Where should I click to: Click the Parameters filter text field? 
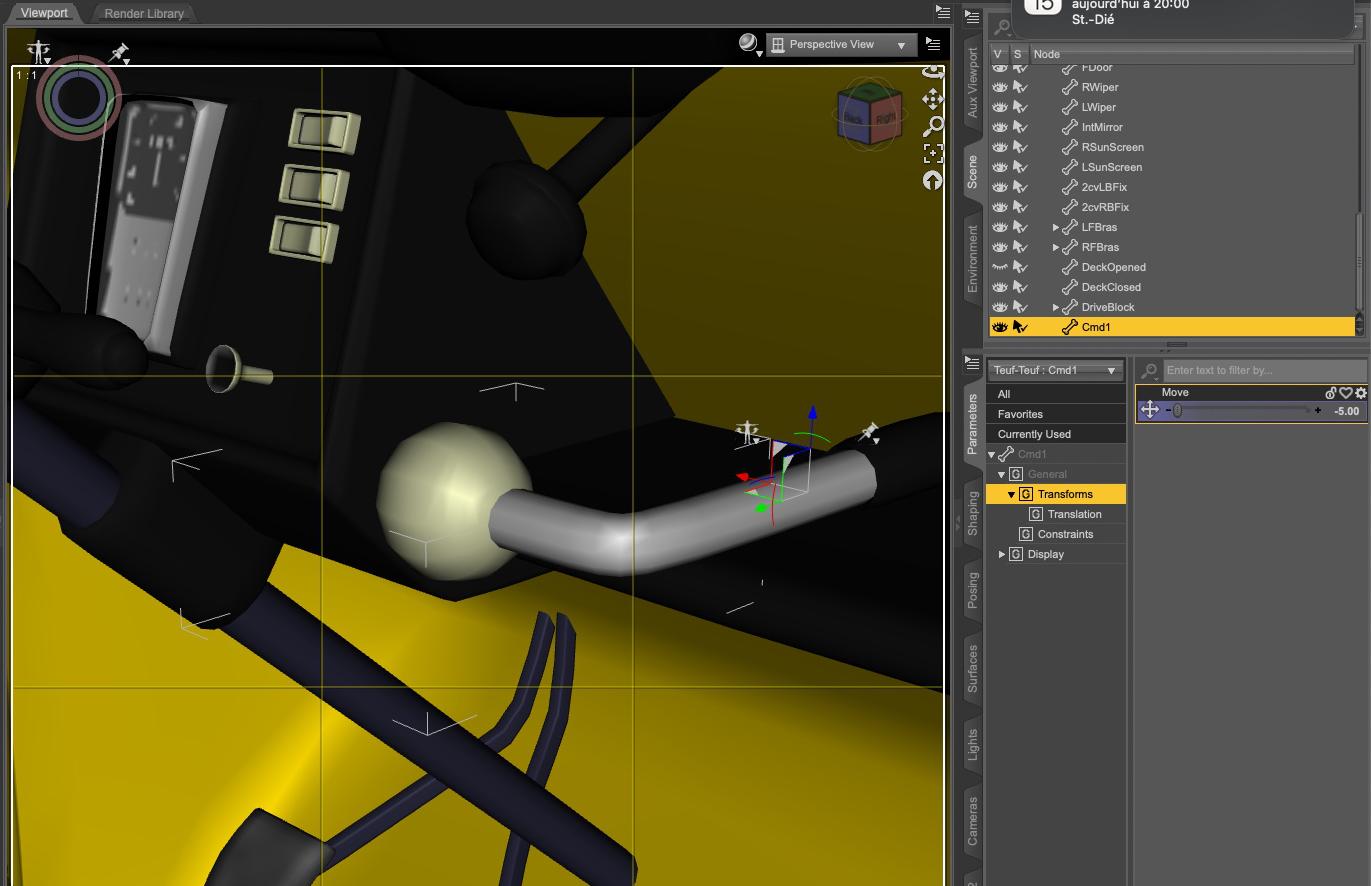(1264, 371)
